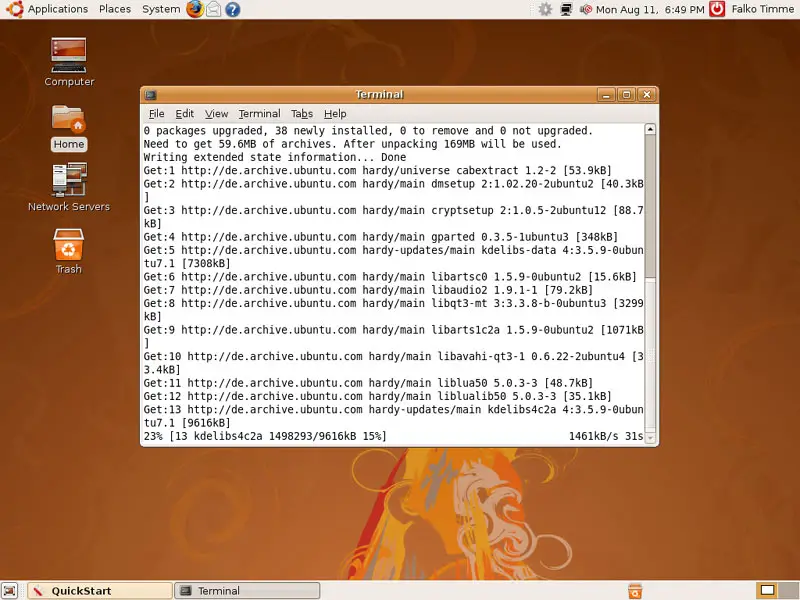Click the terminal scrollbar up arrow
This screenshot has width=800, height=600.
pyautogui.click(x=650, y=129)
